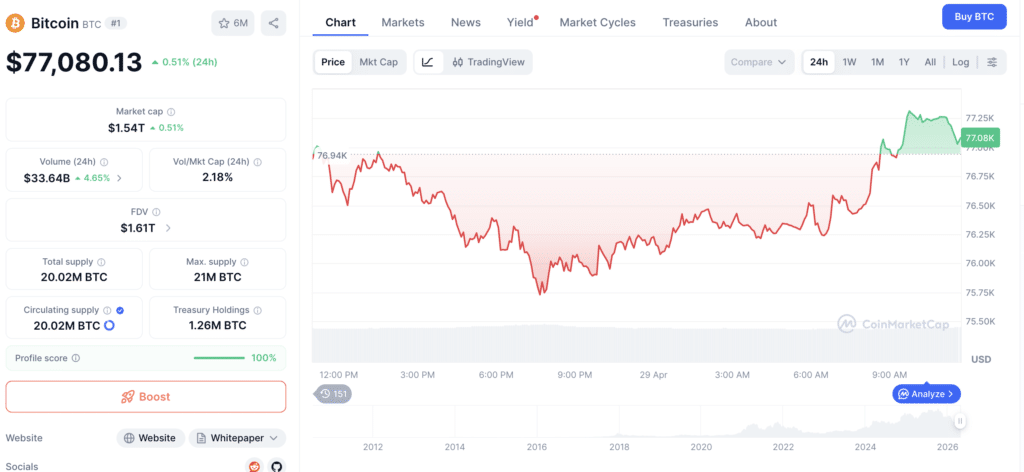Open the GitHub social icon

(x=277, y=466)
